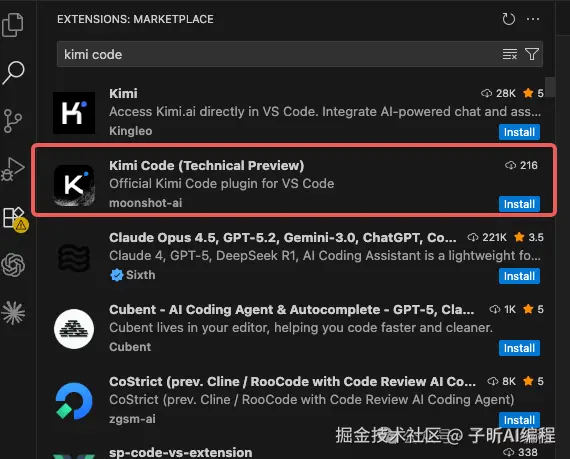Click the Kimi Code extension logo
Image resolution: width=570 pixels, height=459 pixels.
(x=74, y=185)
